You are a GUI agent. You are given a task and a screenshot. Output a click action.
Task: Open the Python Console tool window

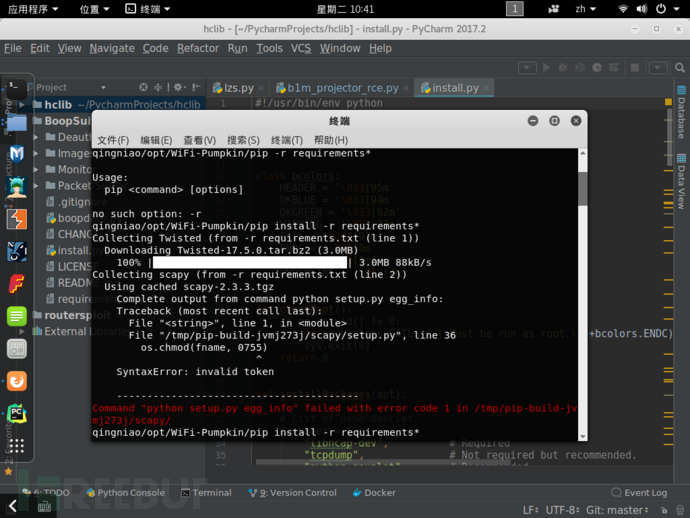(x=126, y=493)
